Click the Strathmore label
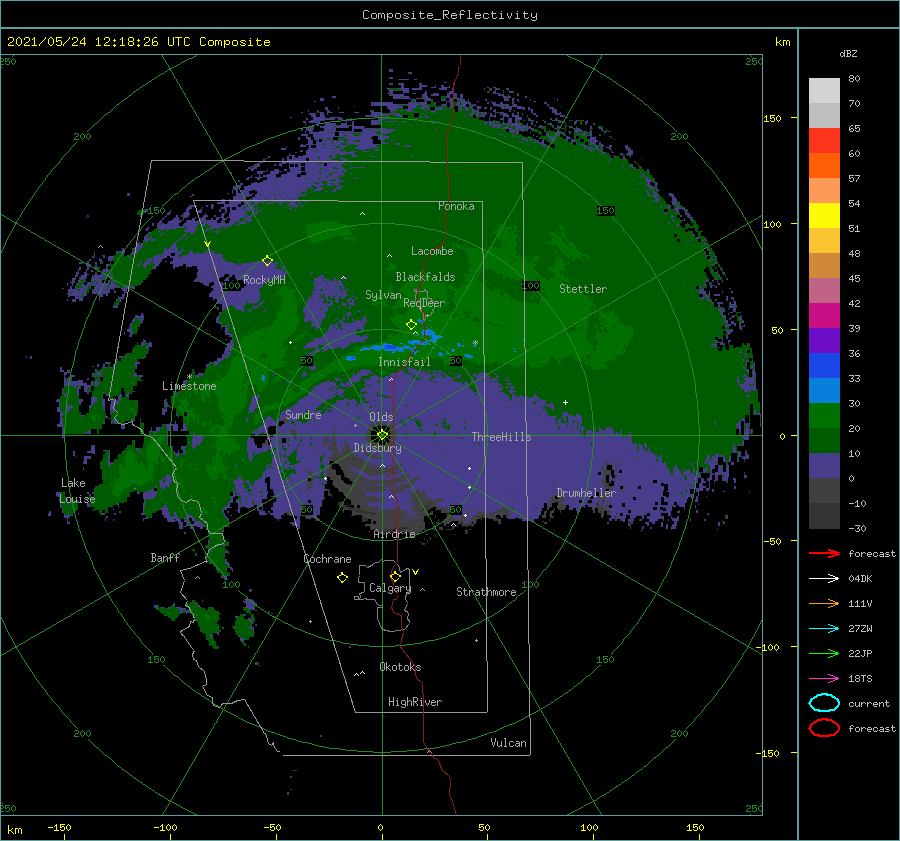The height and width of the screenshot is (841, 900). [x=486, y=592]
